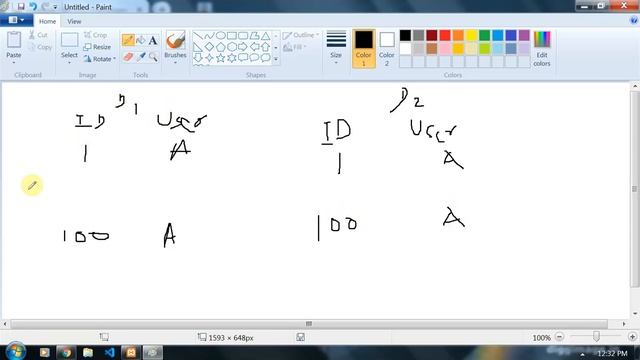Open the shape Fill dropdown

(x=294, y=47)
